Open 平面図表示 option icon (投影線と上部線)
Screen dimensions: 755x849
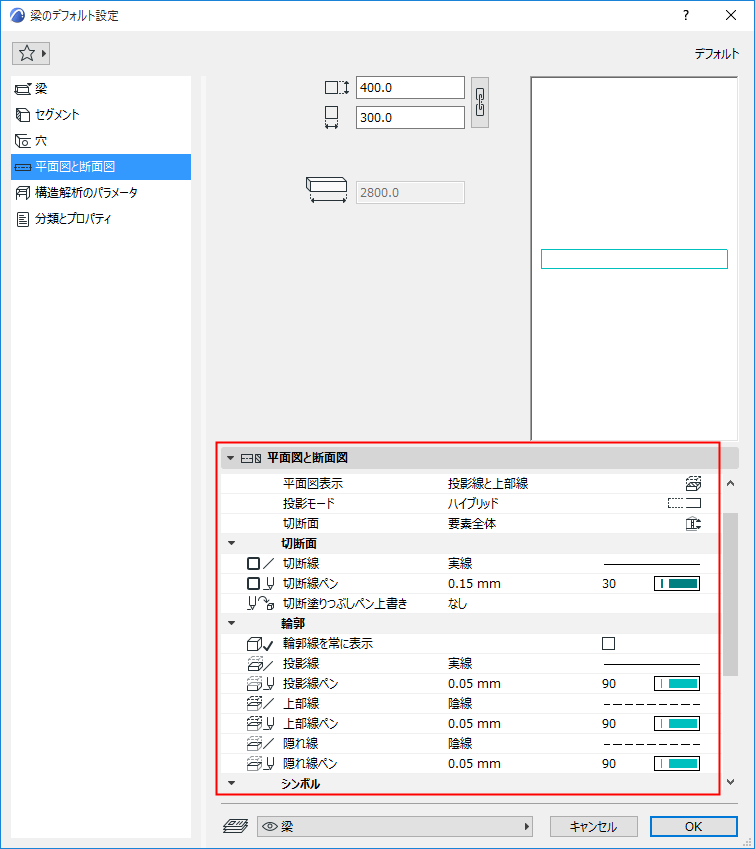[x=693, y=483]
